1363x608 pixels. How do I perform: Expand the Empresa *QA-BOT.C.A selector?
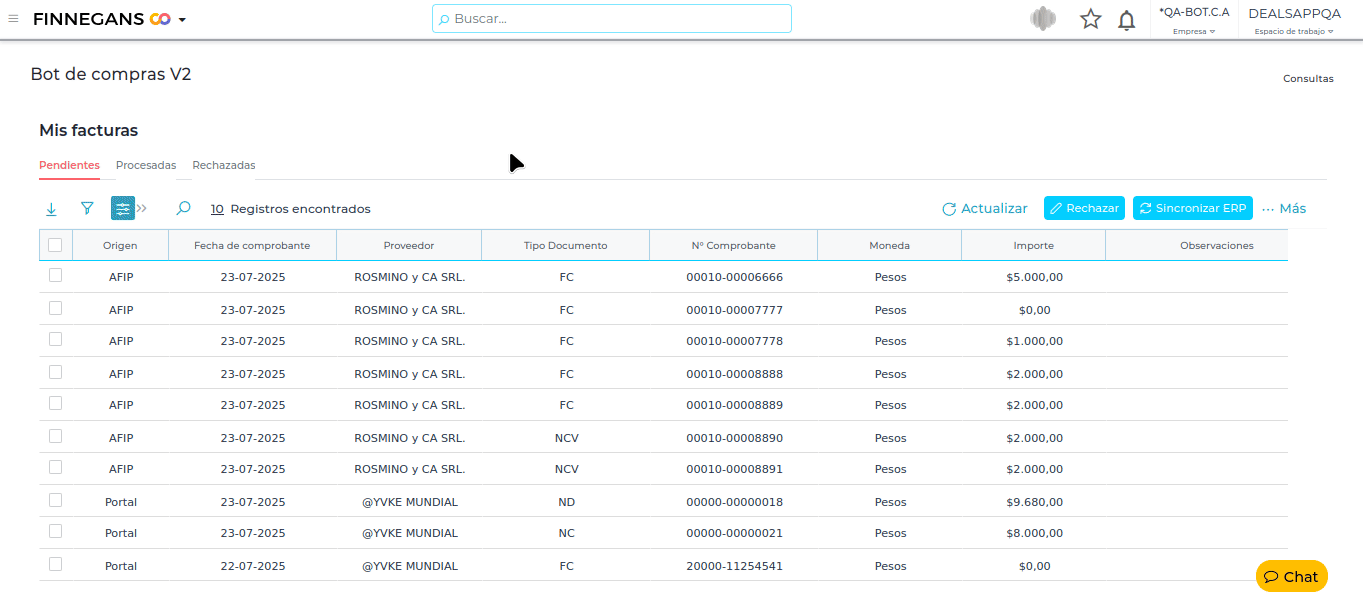[x=1193, y=20]
